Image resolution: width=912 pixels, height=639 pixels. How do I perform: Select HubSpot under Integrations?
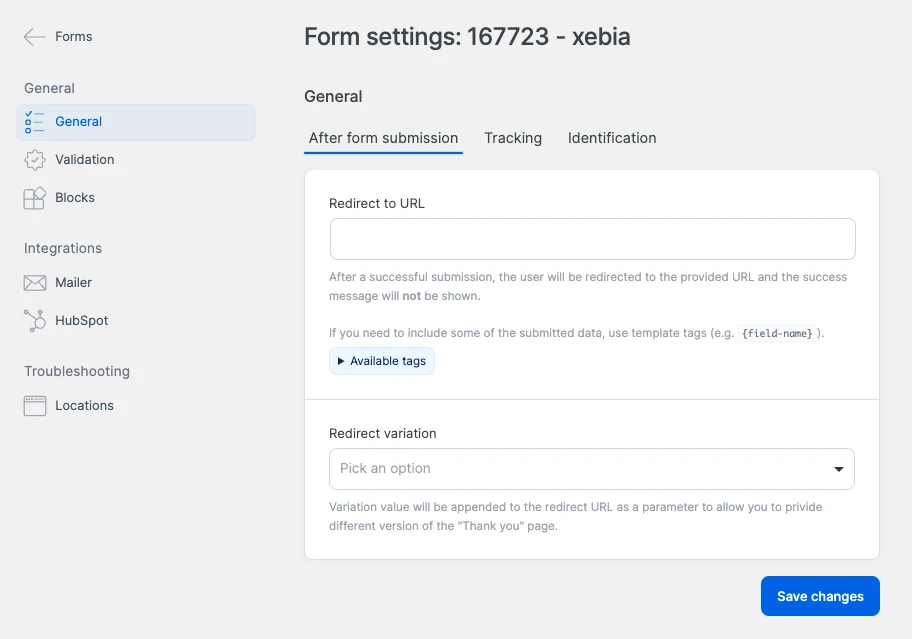coord(82,320)
